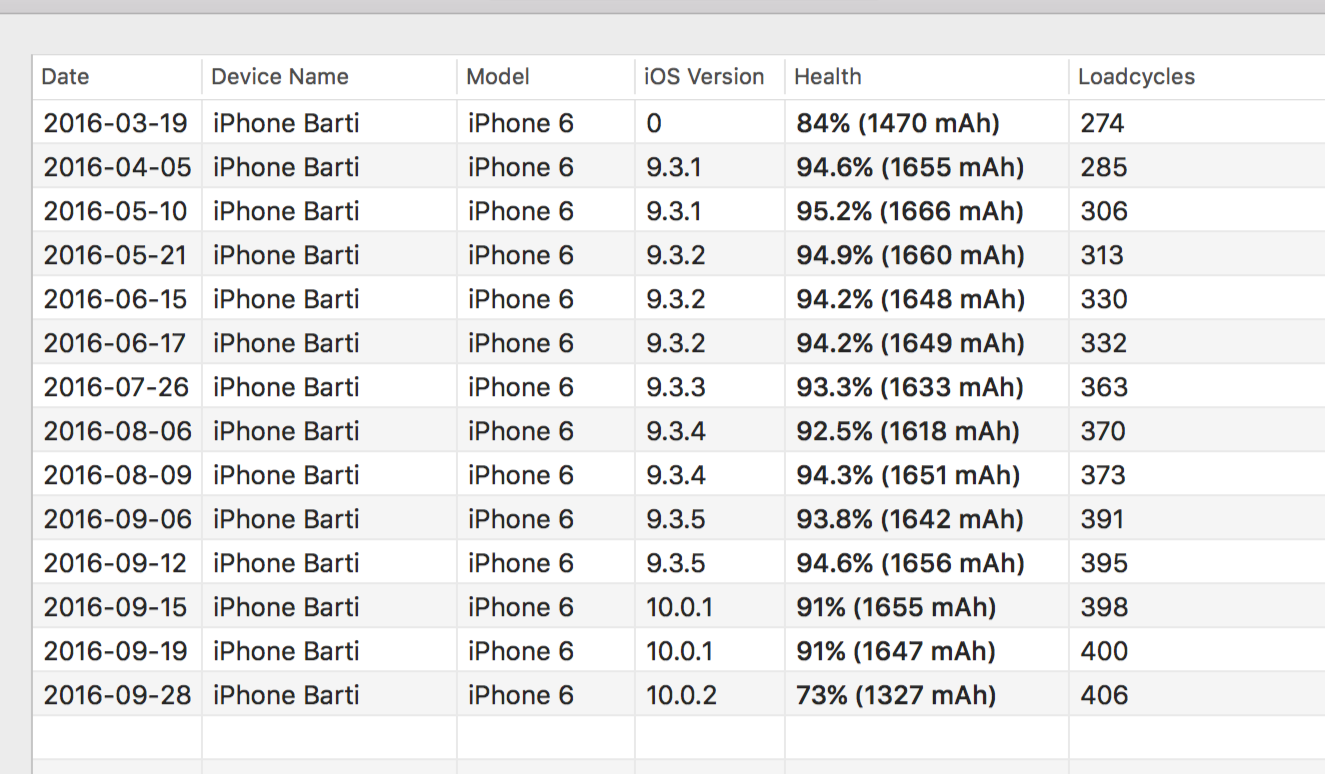The height and width of the screenshot is (774, 1325).
Task: Select the row with 313 loadcycles
Action: 1102,255
